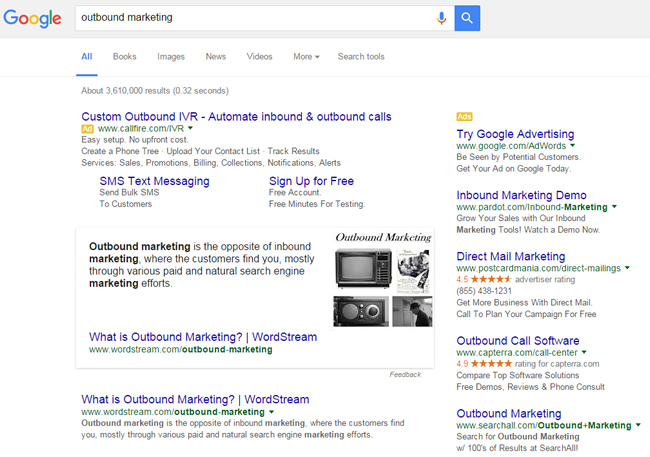
Task: Click the vintage television thumbnail
Action: [363, 268]
